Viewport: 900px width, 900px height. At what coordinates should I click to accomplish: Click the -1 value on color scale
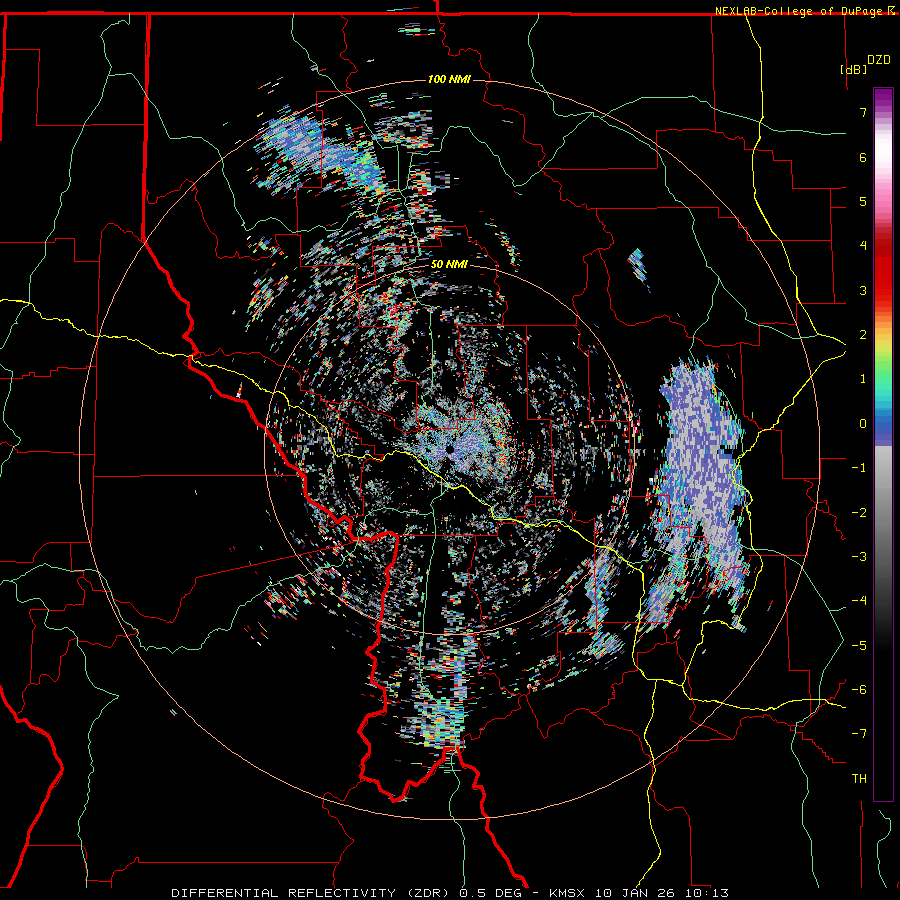[859, 468]
